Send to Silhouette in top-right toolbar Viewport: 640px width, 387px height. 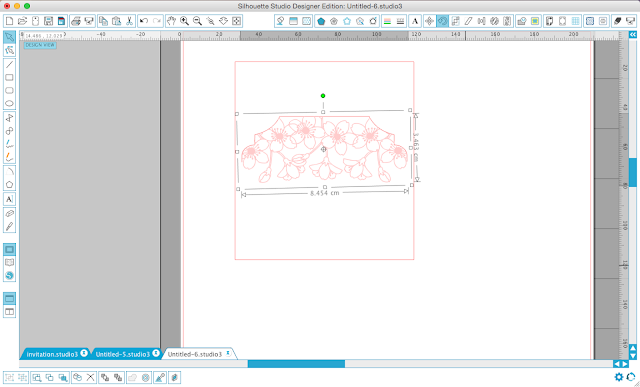[x=630, y=21]
